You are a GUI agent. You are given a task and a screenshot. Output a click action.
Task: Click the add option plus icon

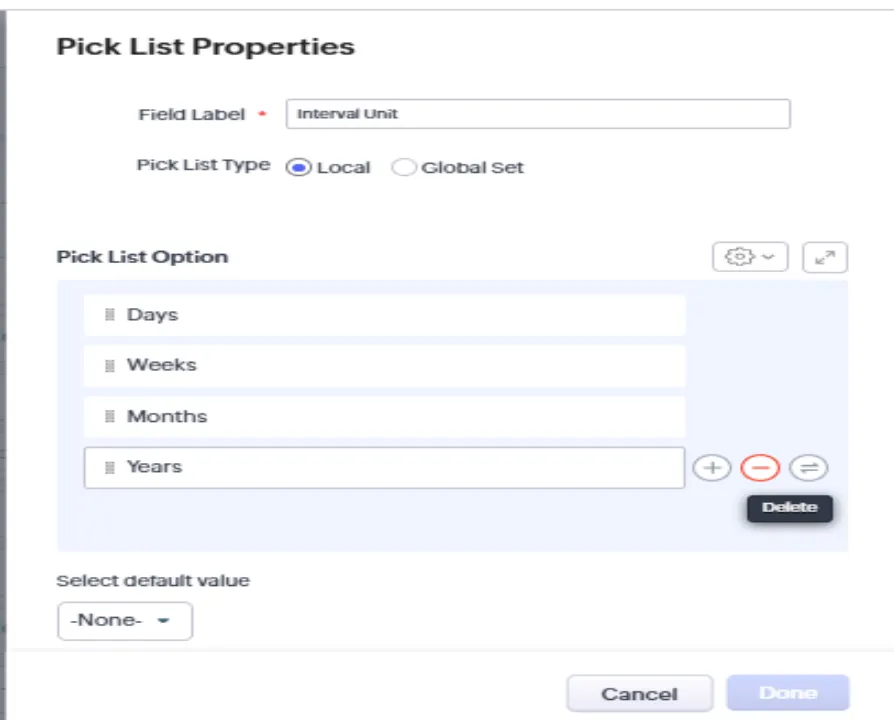712,468
